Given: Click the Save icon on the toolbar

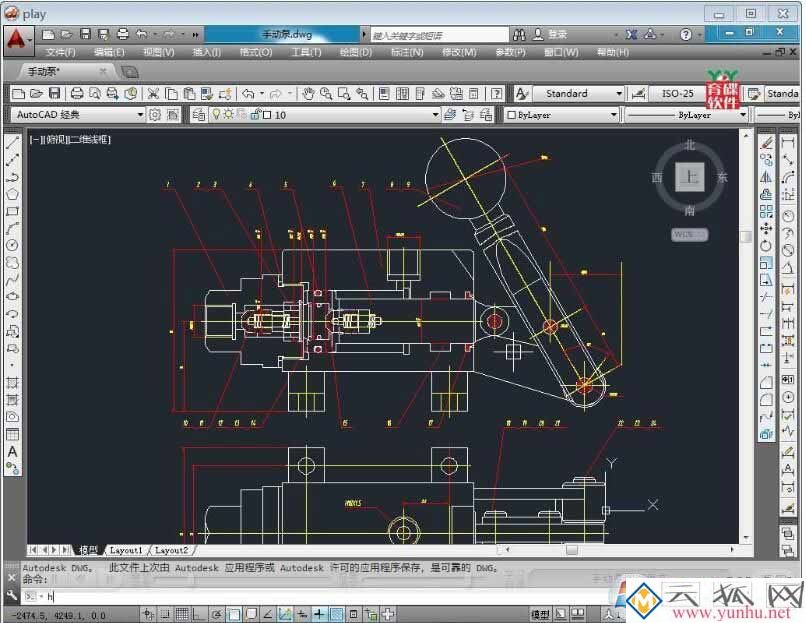Looking at the screenshot, I should (x=53, y=93).
